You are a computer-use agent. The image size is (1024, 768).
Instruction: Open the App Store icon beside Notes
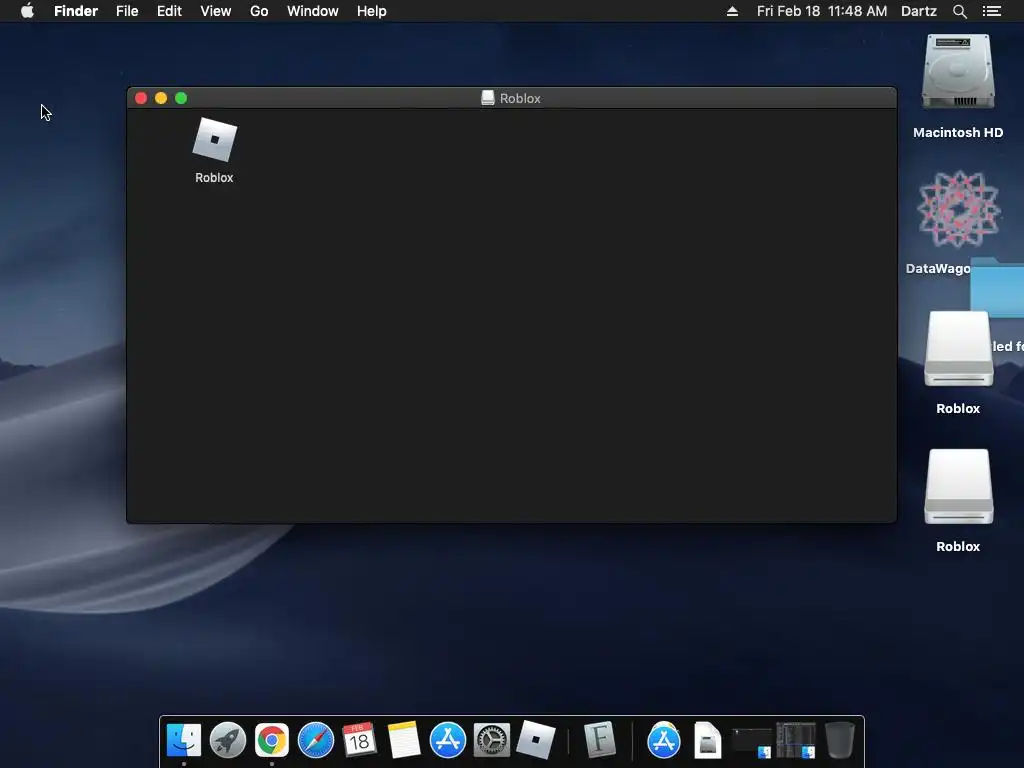click(x=448, y=740)
